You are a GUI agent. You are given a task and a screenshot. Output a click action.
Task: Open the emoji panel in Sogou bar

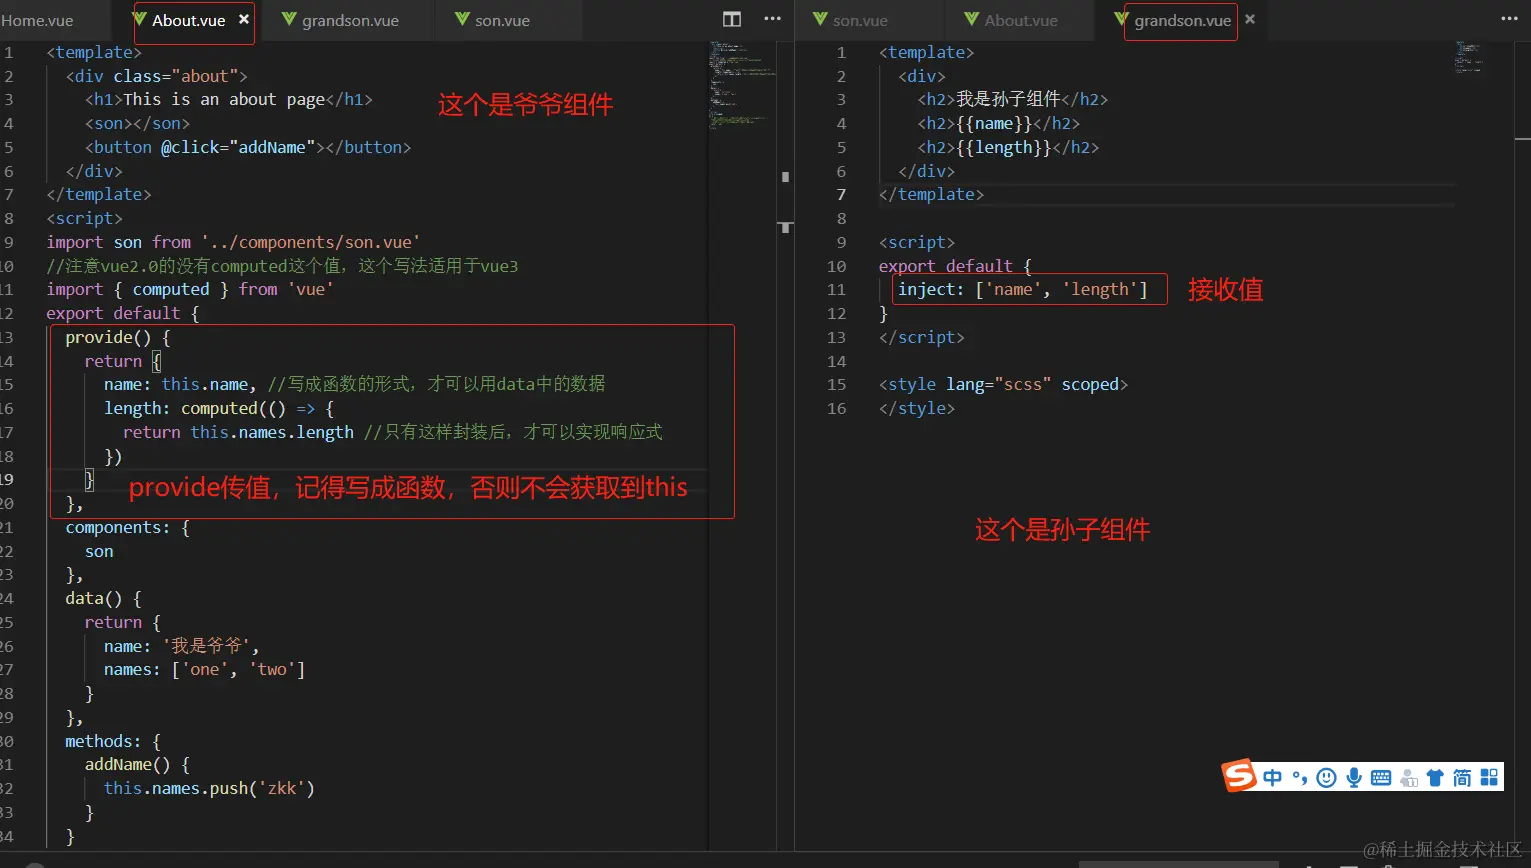click(x=1327, y=778)
